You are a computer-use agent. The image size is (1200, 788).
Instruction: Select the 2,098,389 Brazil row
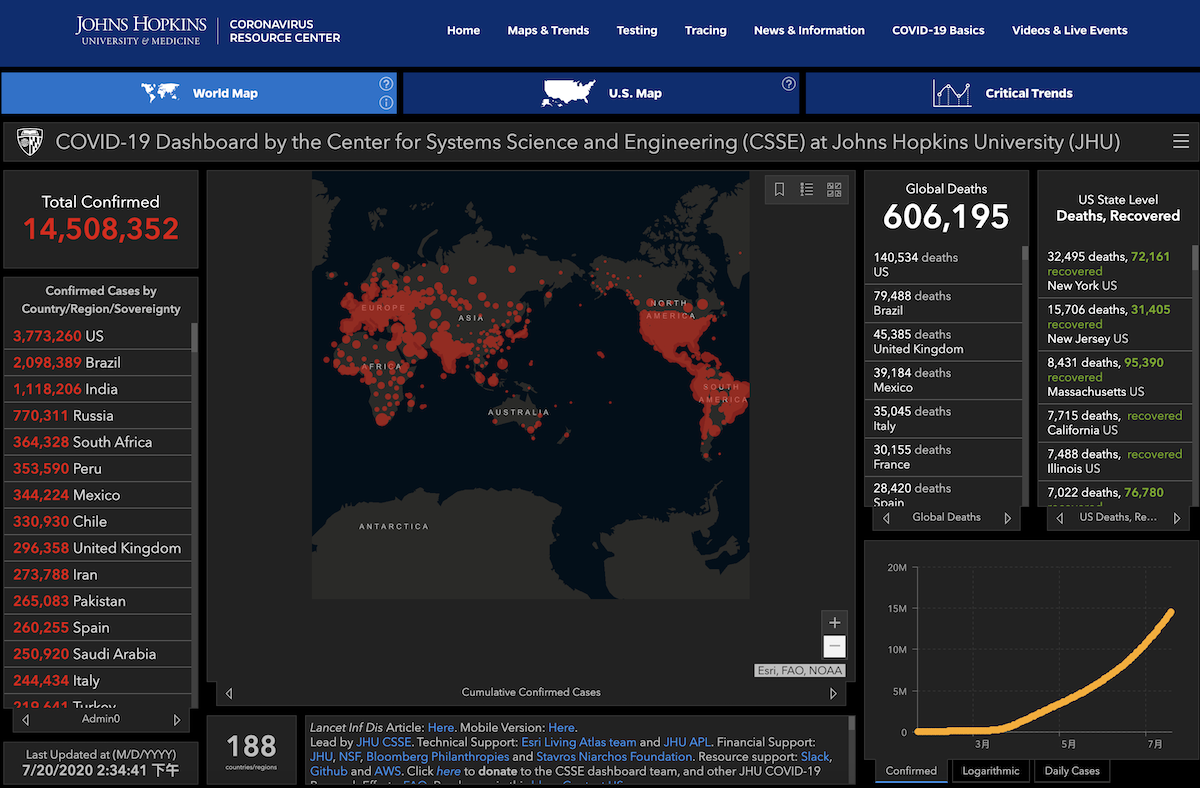97,362
